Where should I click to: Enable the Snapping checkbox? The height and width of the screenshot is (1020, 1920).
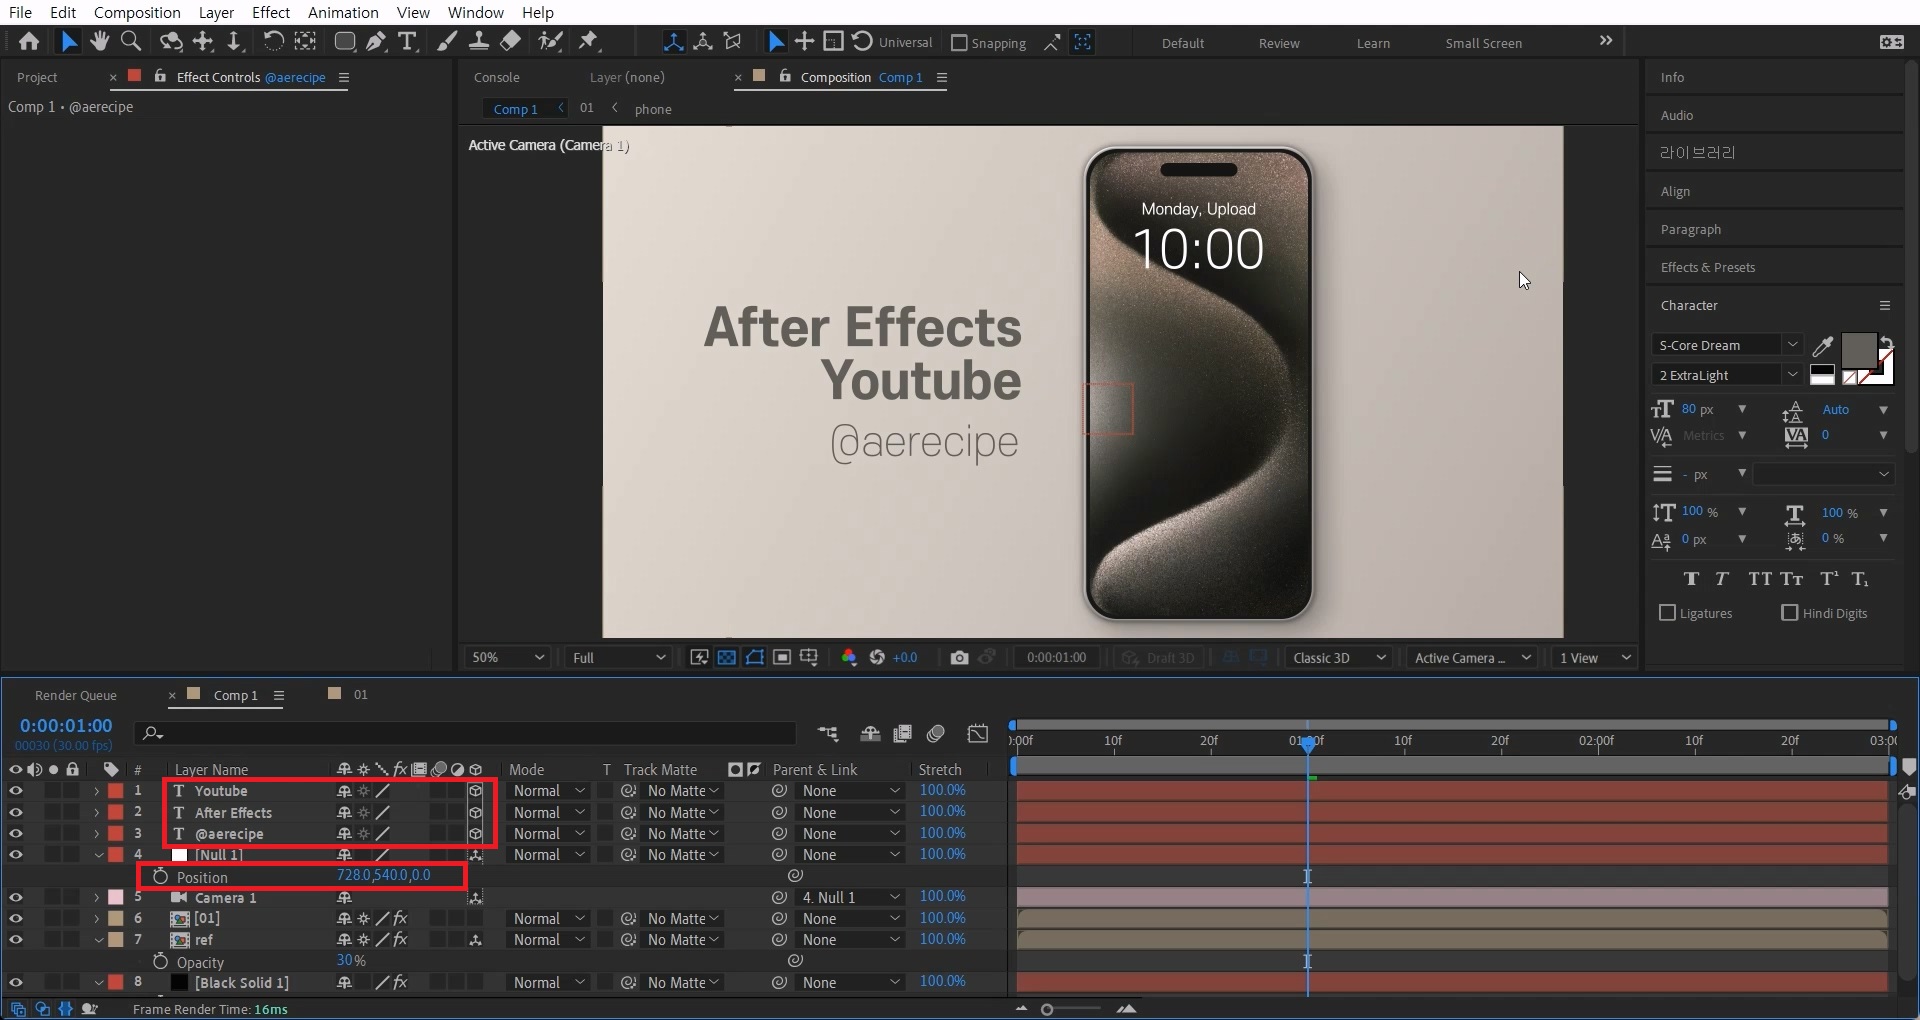click(959, 43)
